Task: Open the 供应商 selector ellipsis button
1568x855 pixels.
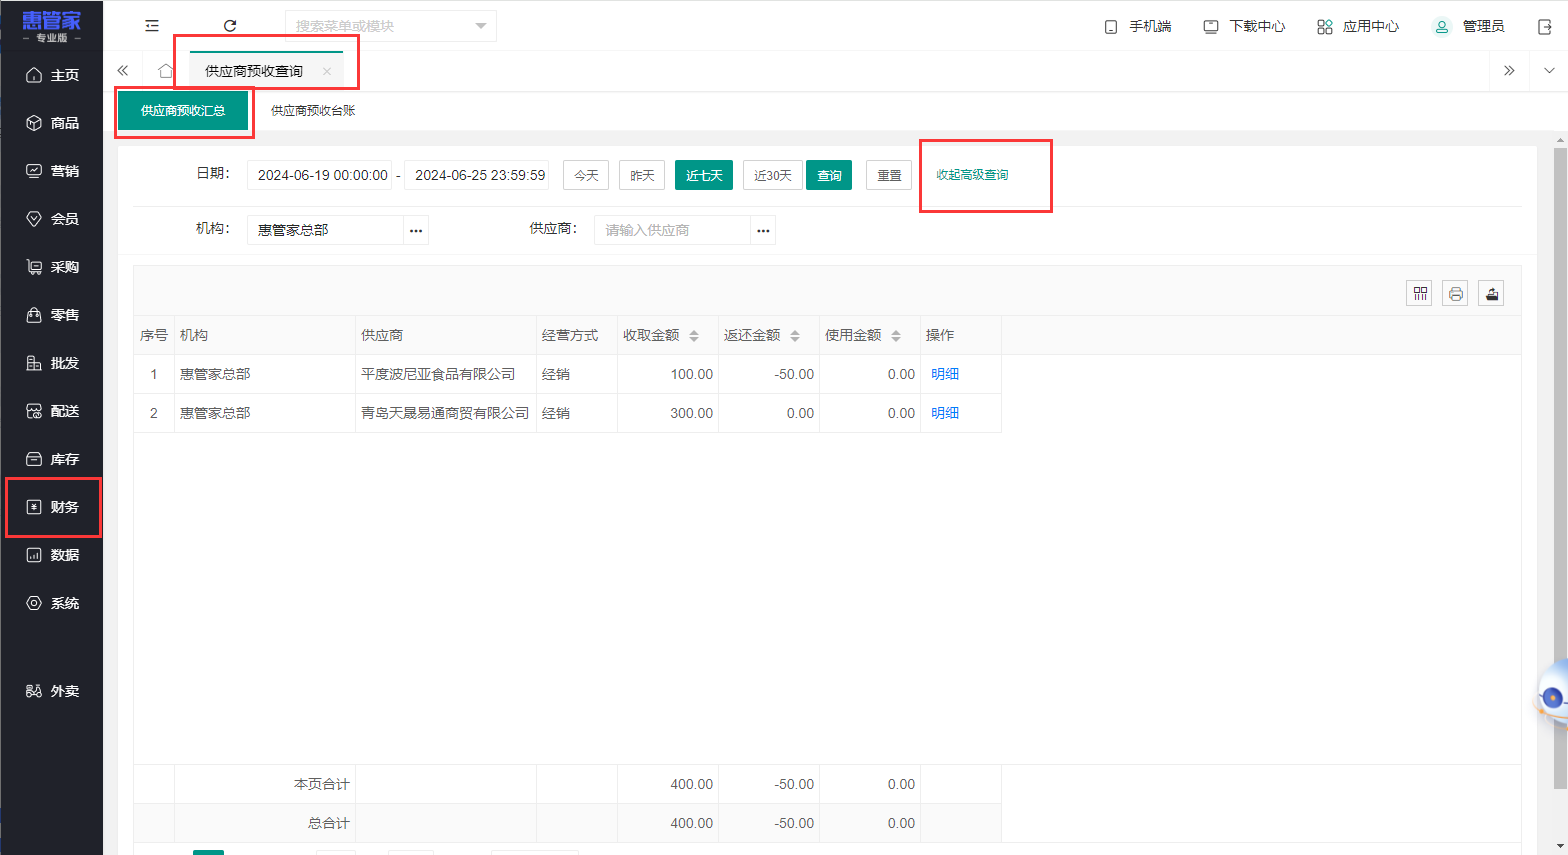Action: point(763,230)
